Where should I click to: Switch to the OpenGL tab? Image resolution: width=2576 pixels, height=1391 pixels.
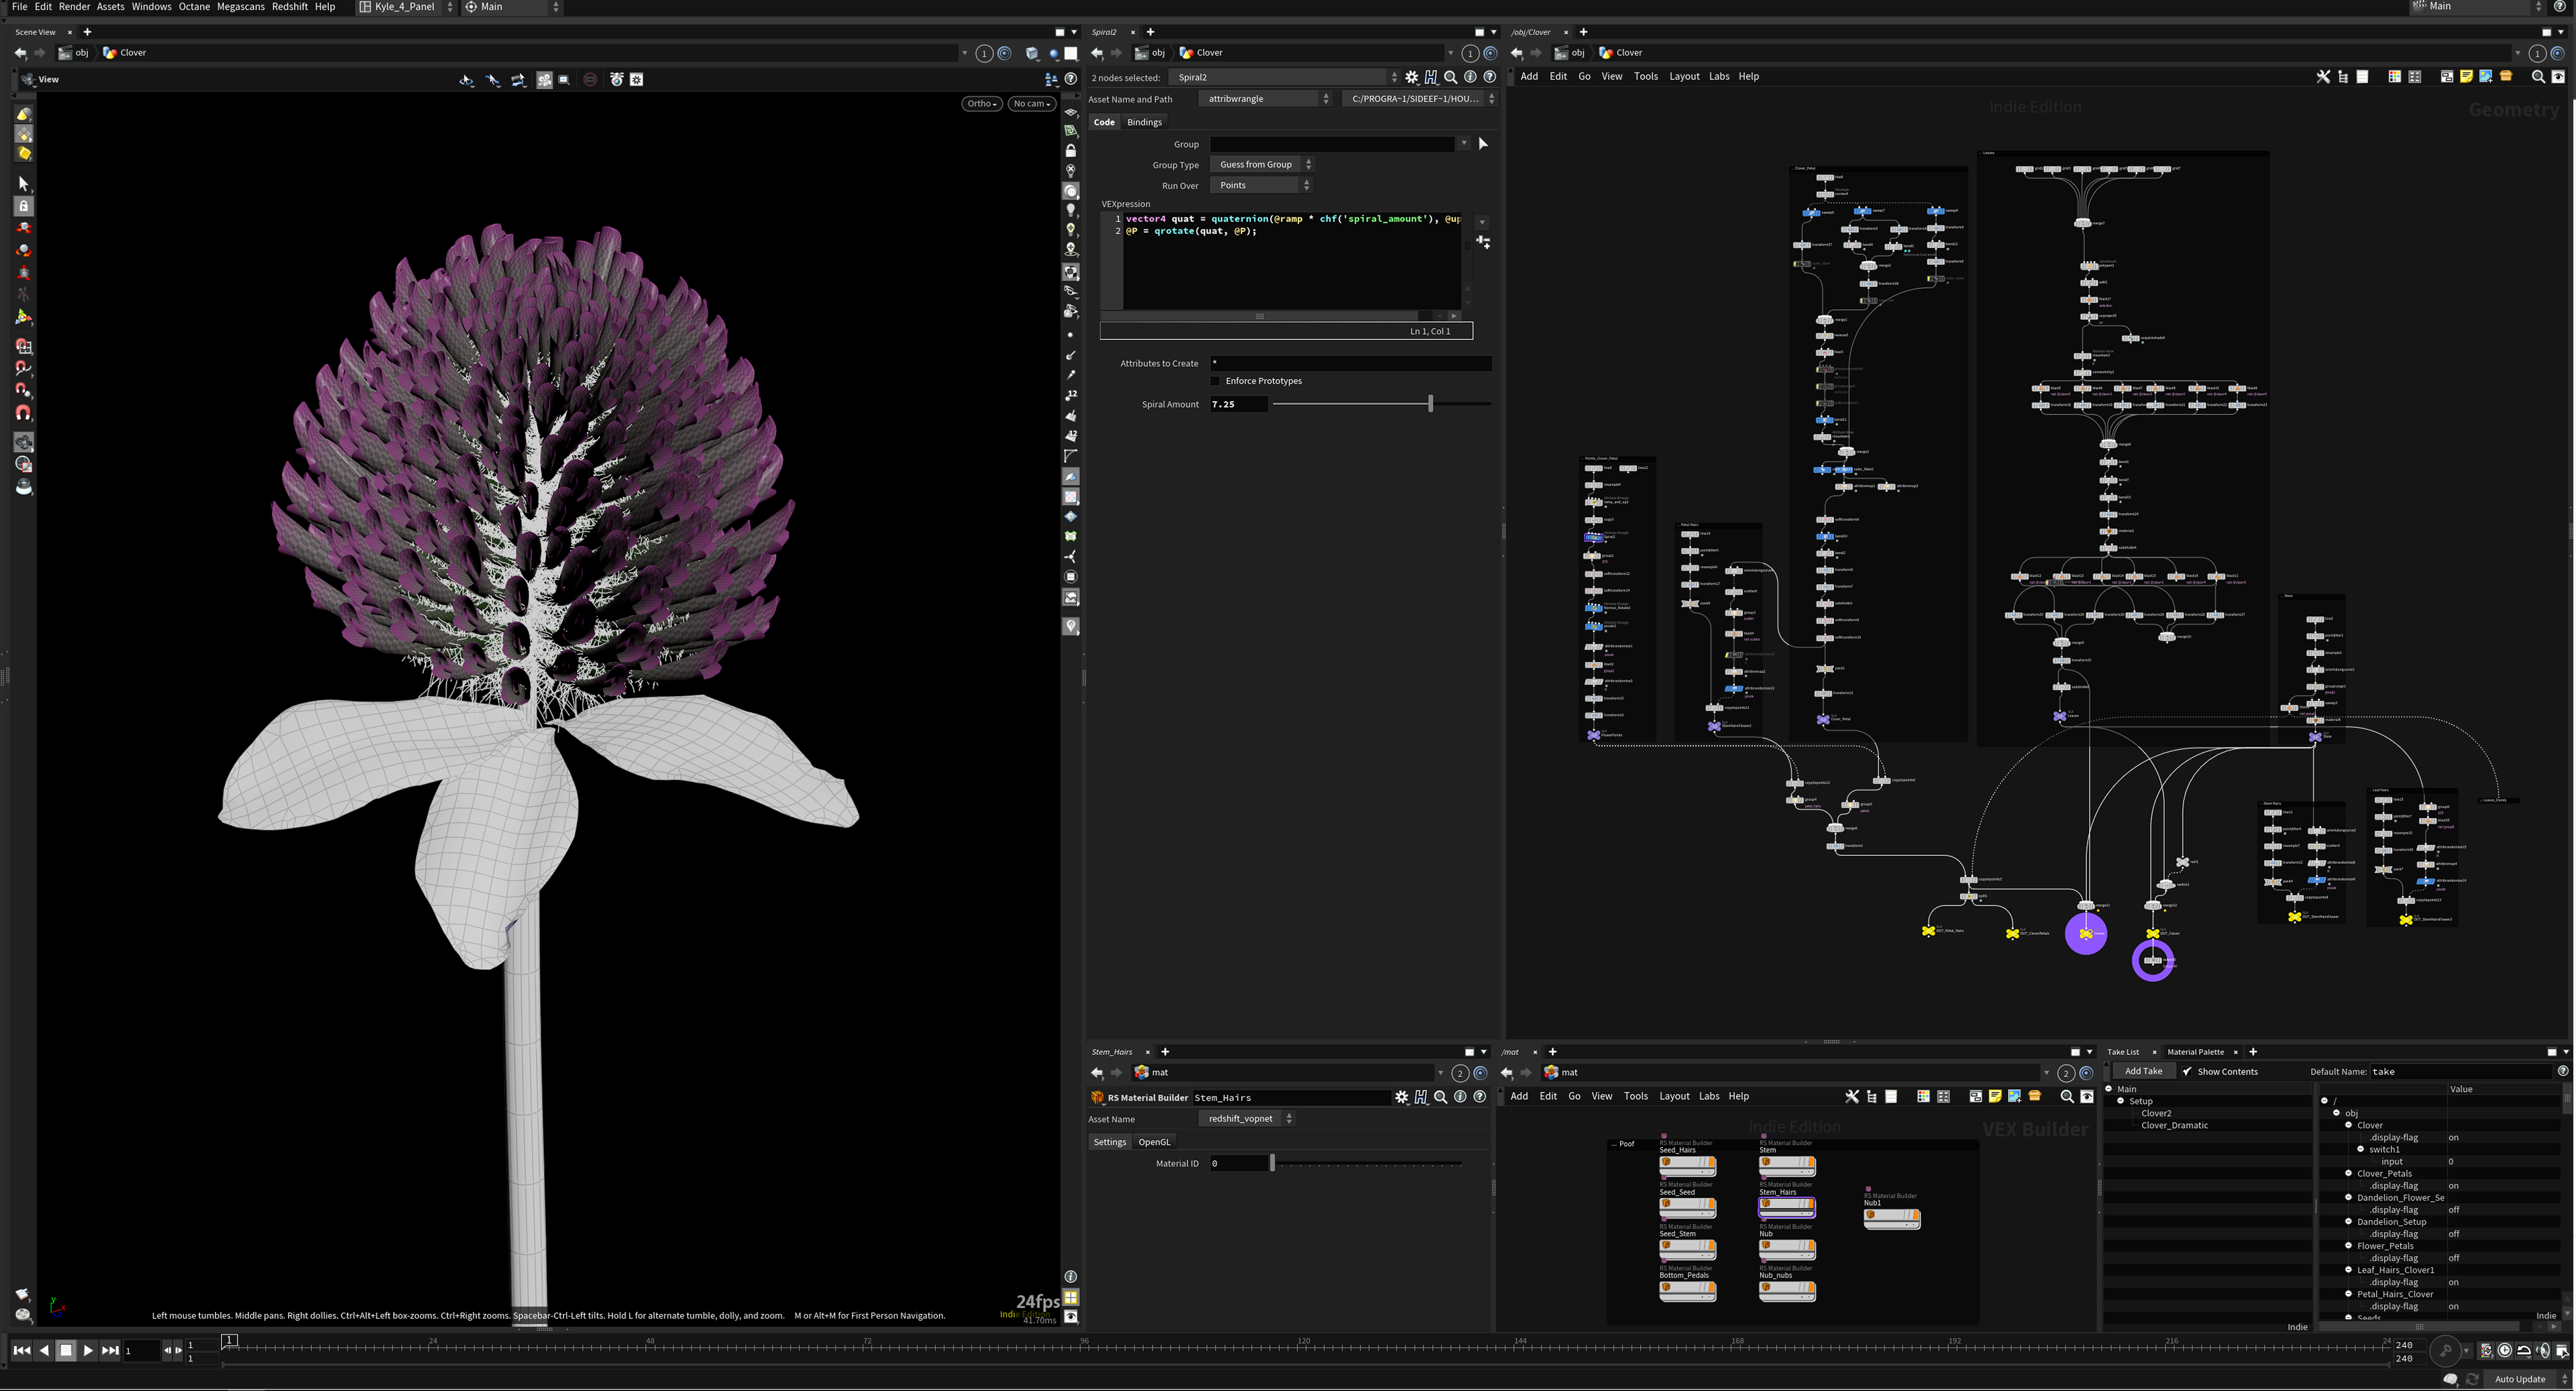(x=1154, y=1142)
